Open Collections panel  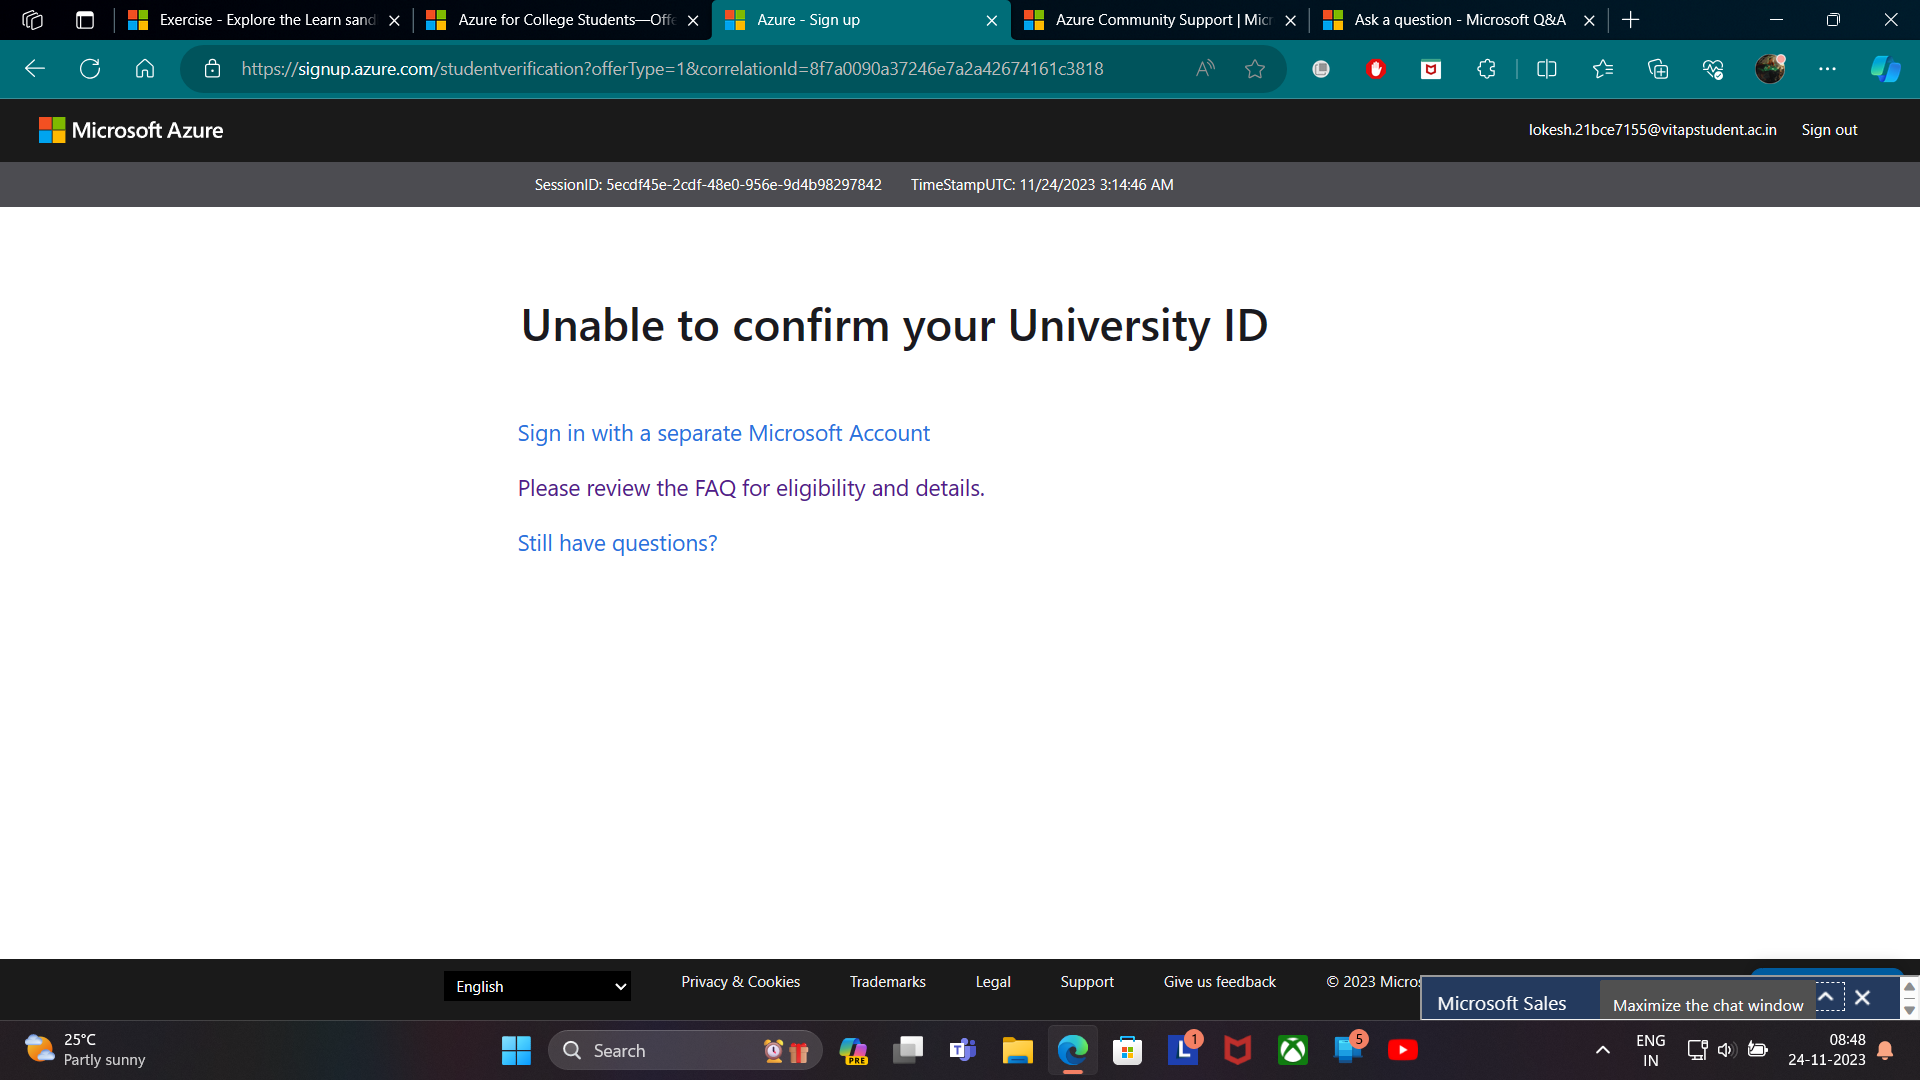pos(1658,69)
